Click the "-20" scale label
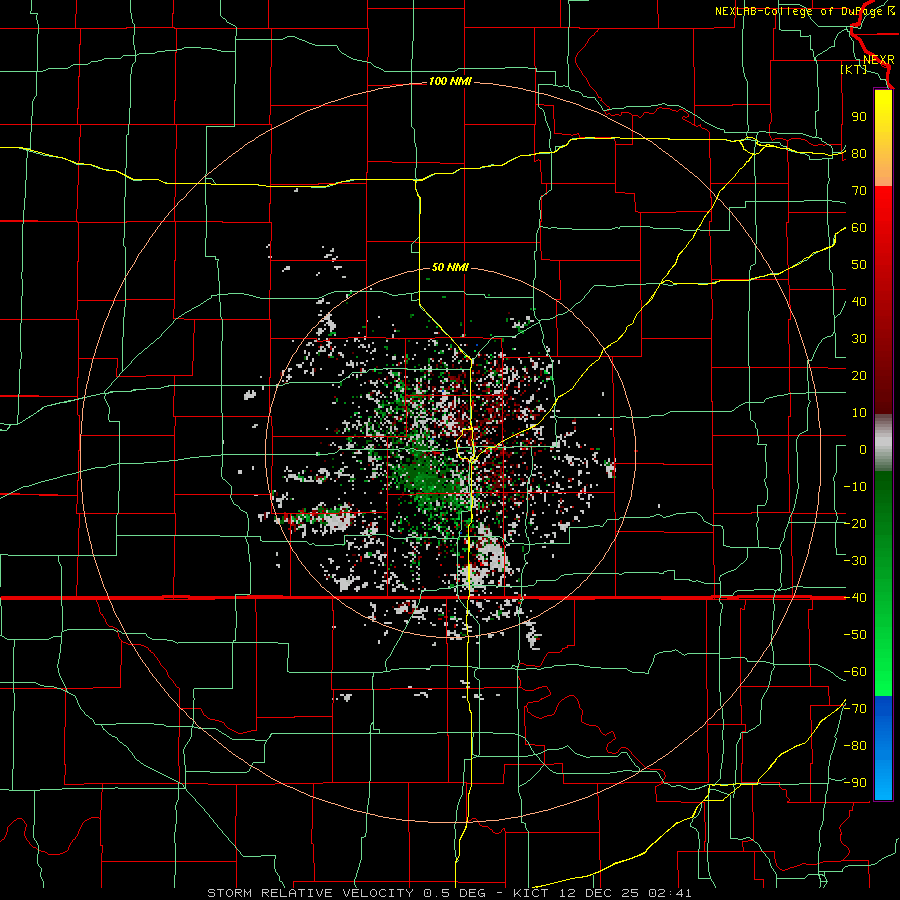The width and height of the screenshot is (900, 900). [855, 524]
